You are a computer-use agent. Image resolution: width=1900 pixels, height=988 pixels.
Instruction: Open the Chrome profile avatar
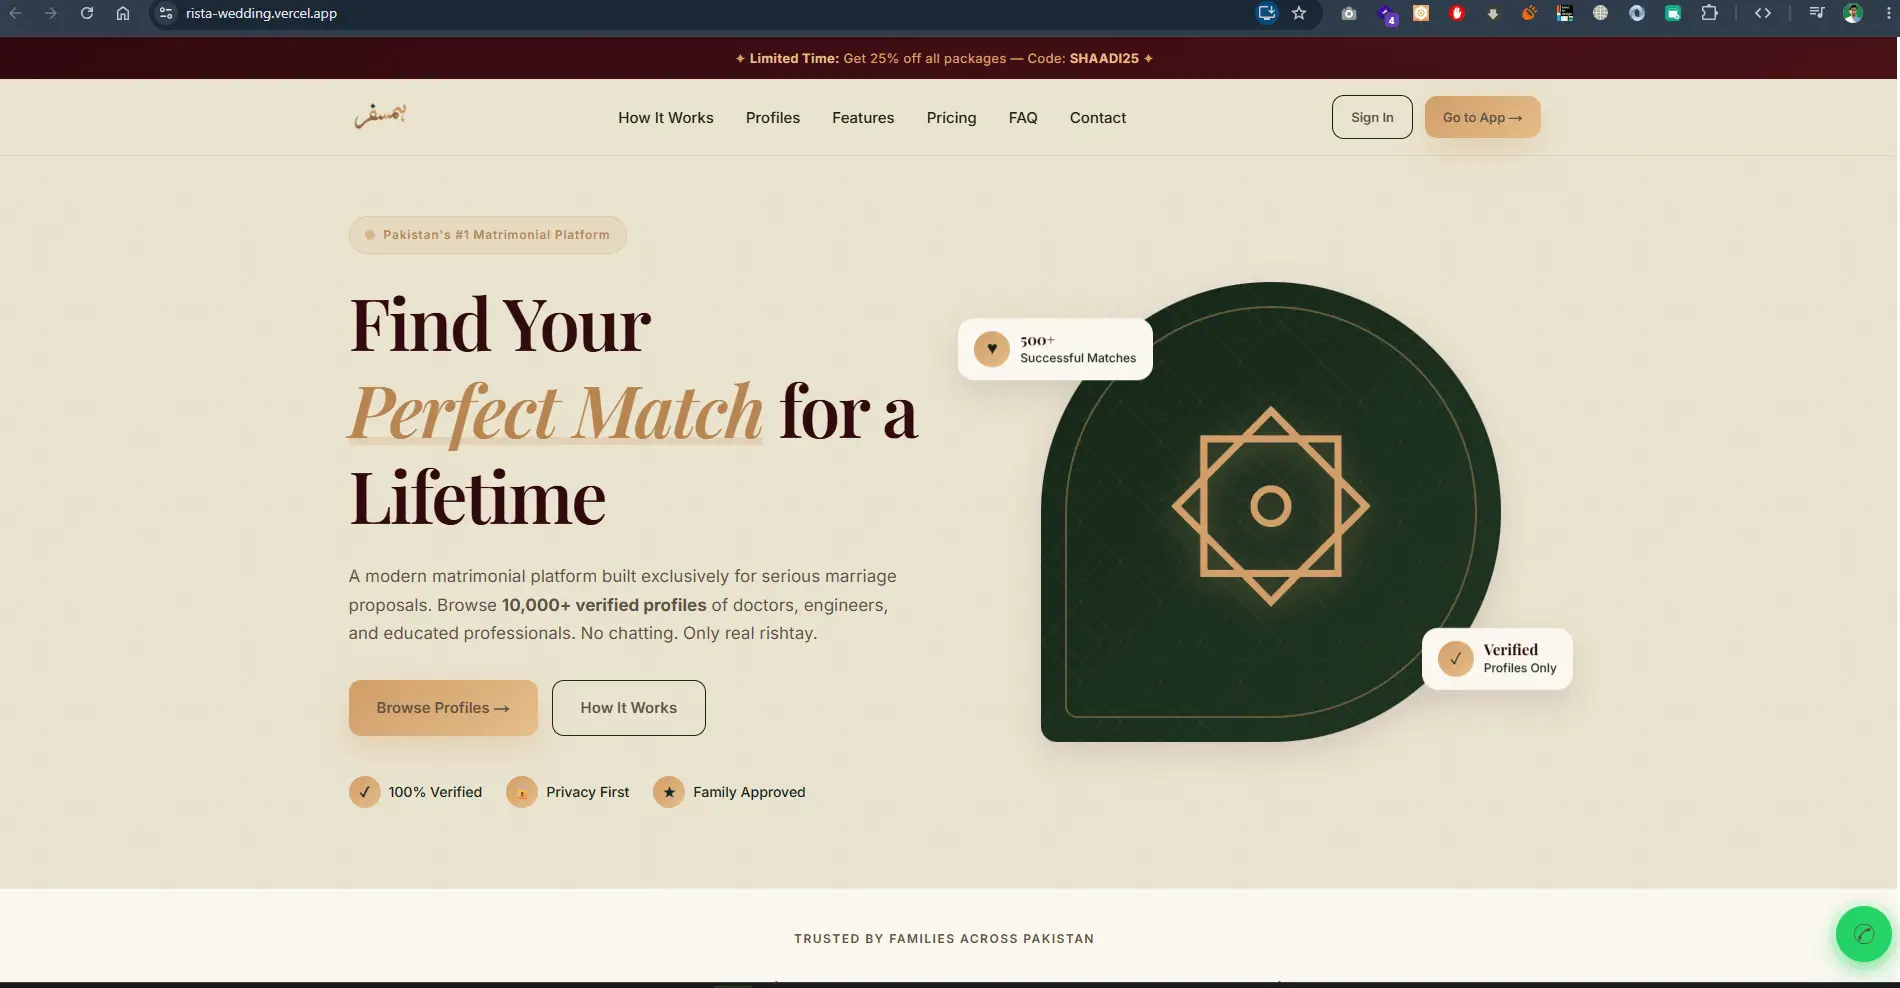(1853, 13)
